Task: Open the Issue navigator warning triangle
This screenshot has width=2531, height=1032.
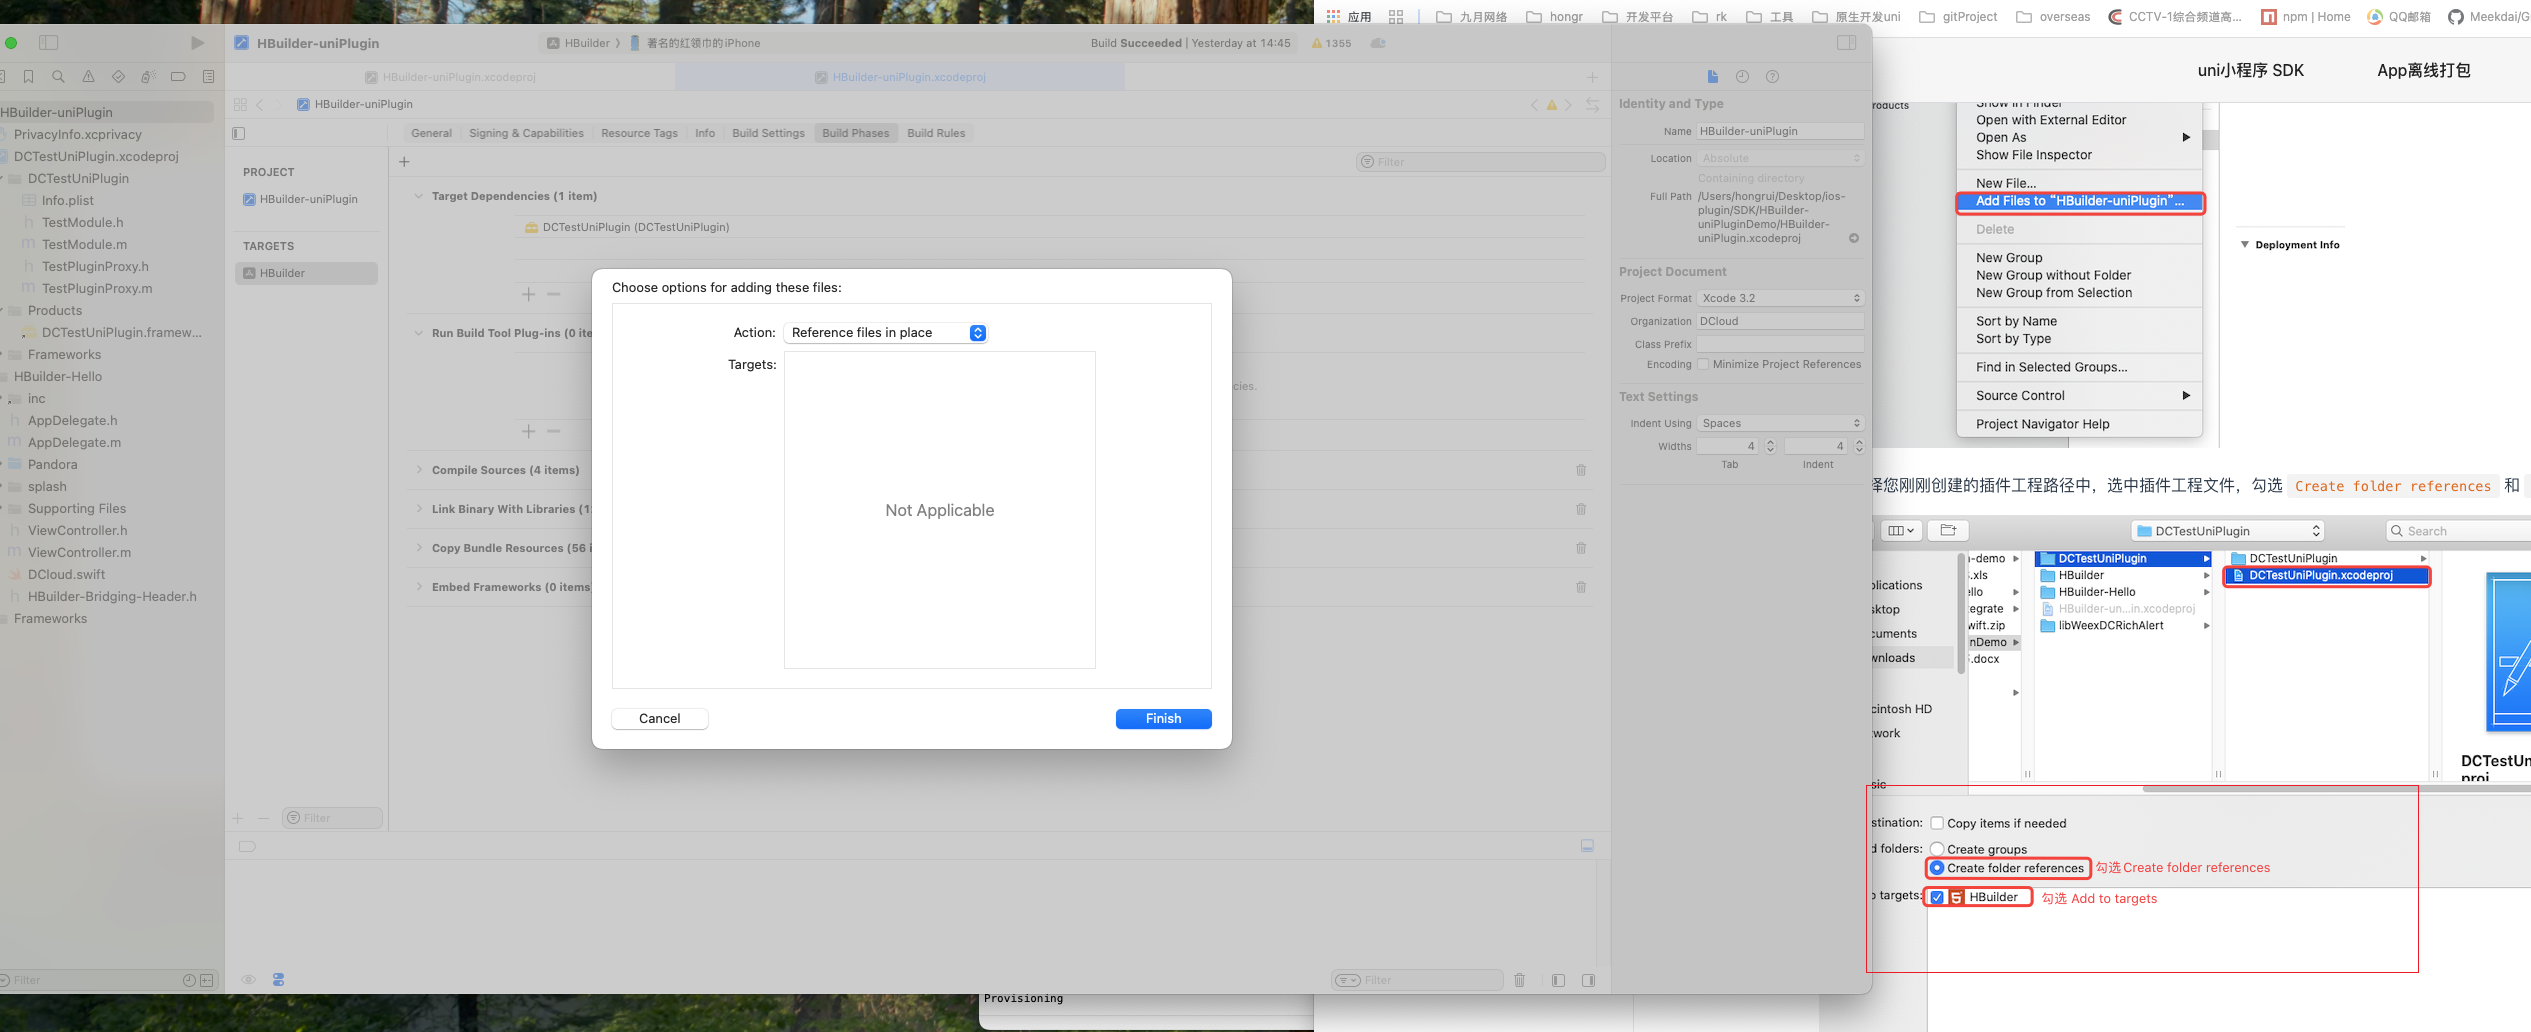Action: pyautogui.click(x=88, y=77)
